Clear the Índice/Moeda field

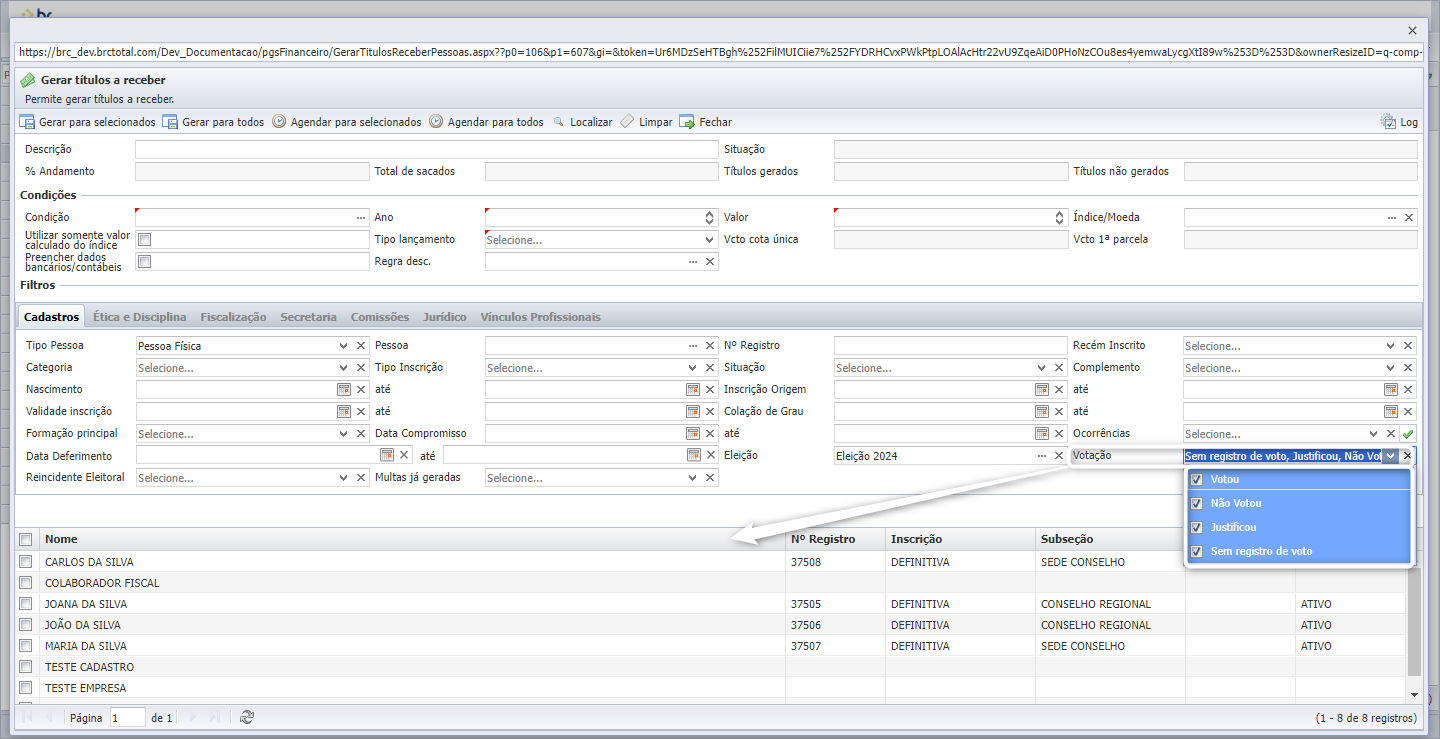click(x=1409, y=217)
